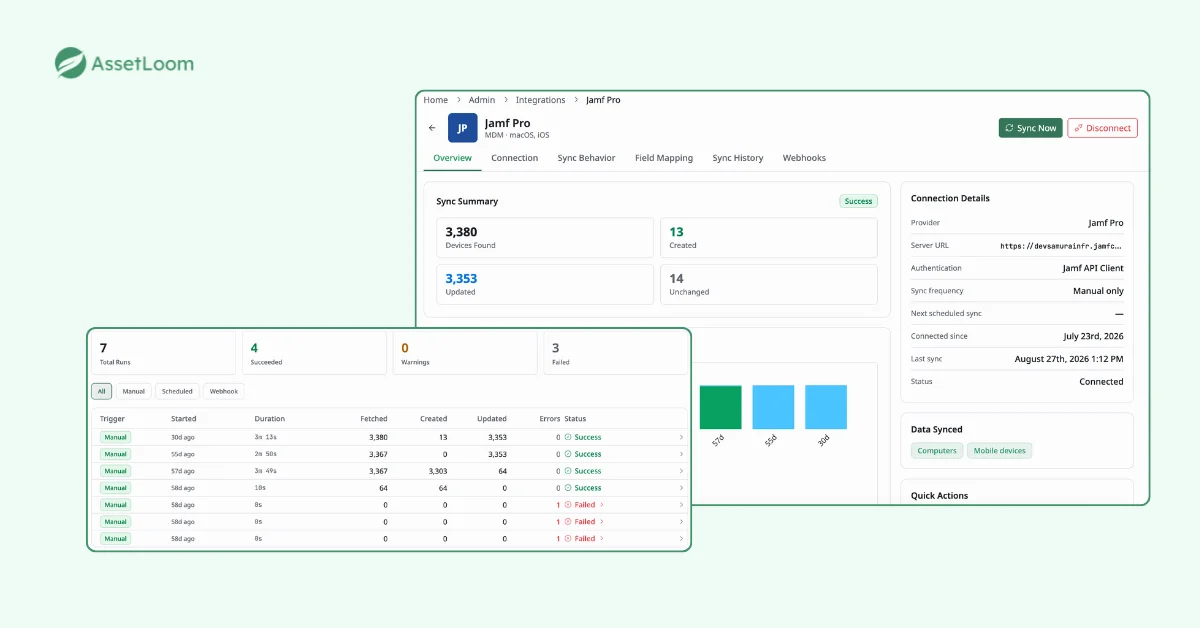Click the Connected status value
Viewport: 1200px width, 628px height.
1101,382
